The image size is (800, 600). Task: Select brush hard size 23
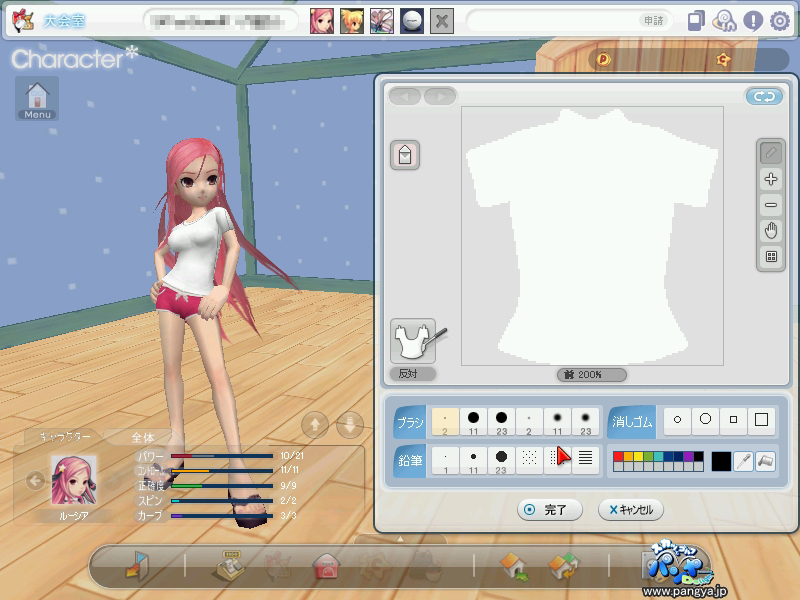click(501, 421)
